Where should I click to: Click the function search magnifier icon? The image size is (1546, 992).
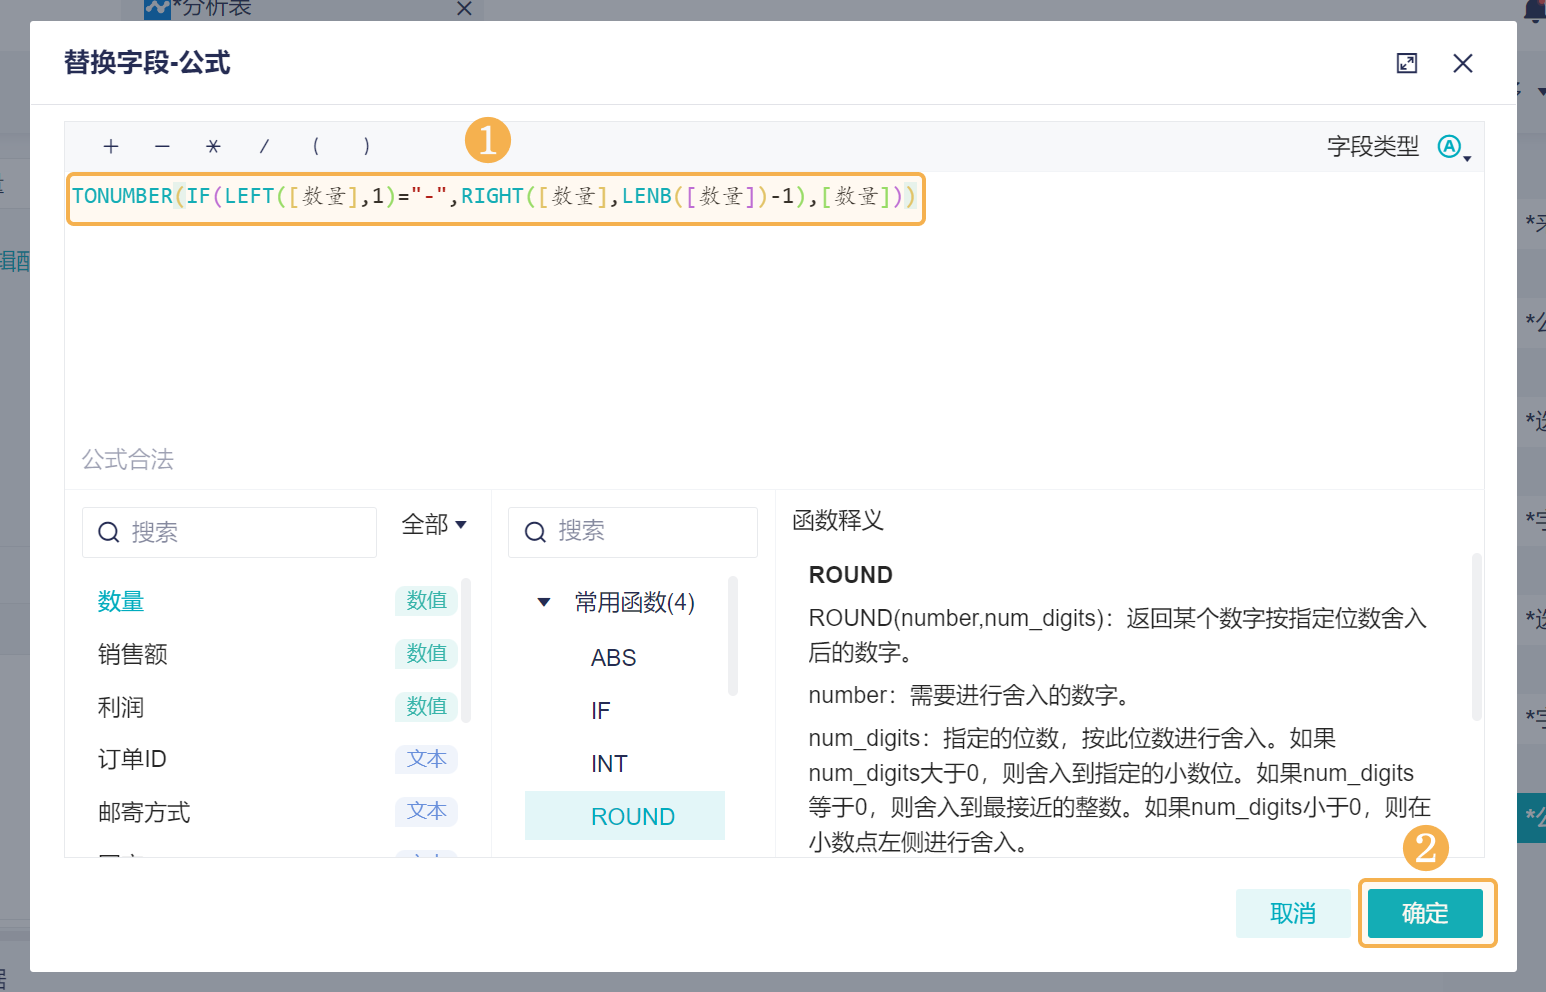535,532
